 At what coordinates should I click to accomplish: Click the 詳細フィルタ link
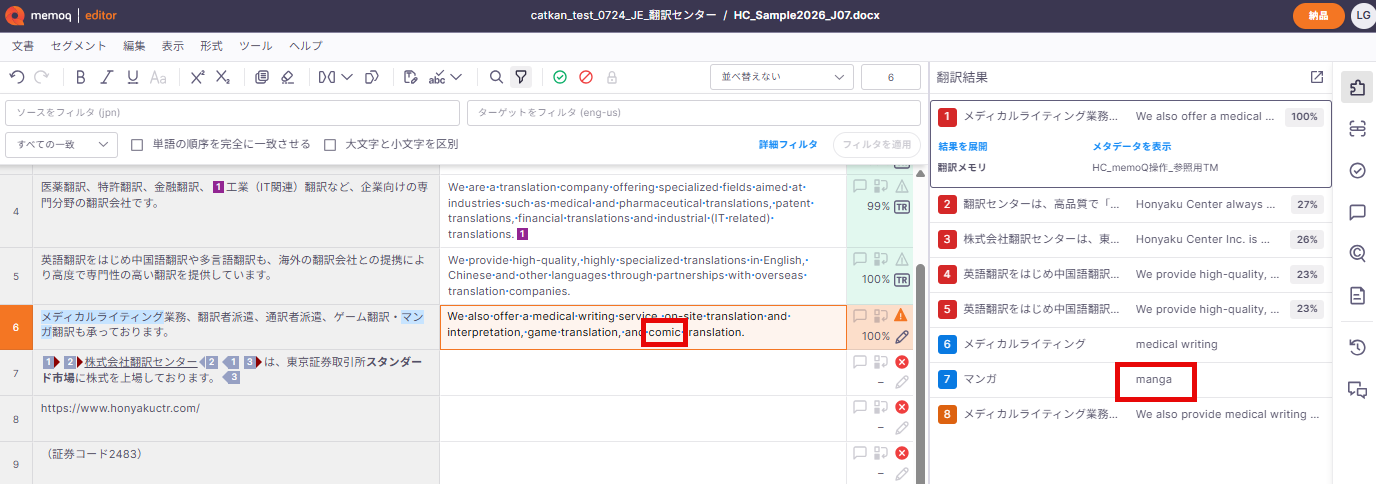788,144
